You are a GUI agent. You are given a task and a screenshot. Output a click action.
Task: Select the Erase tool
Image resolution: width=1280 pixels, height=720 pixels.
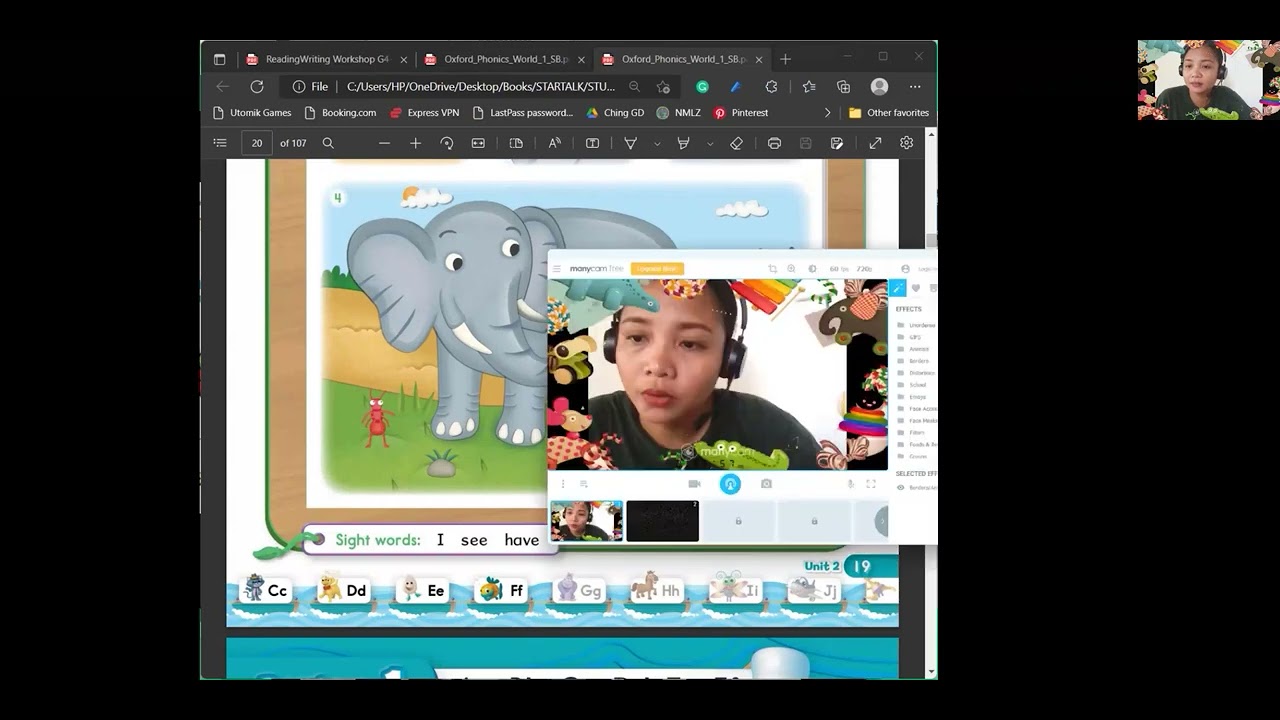click(x=737, y=143)
